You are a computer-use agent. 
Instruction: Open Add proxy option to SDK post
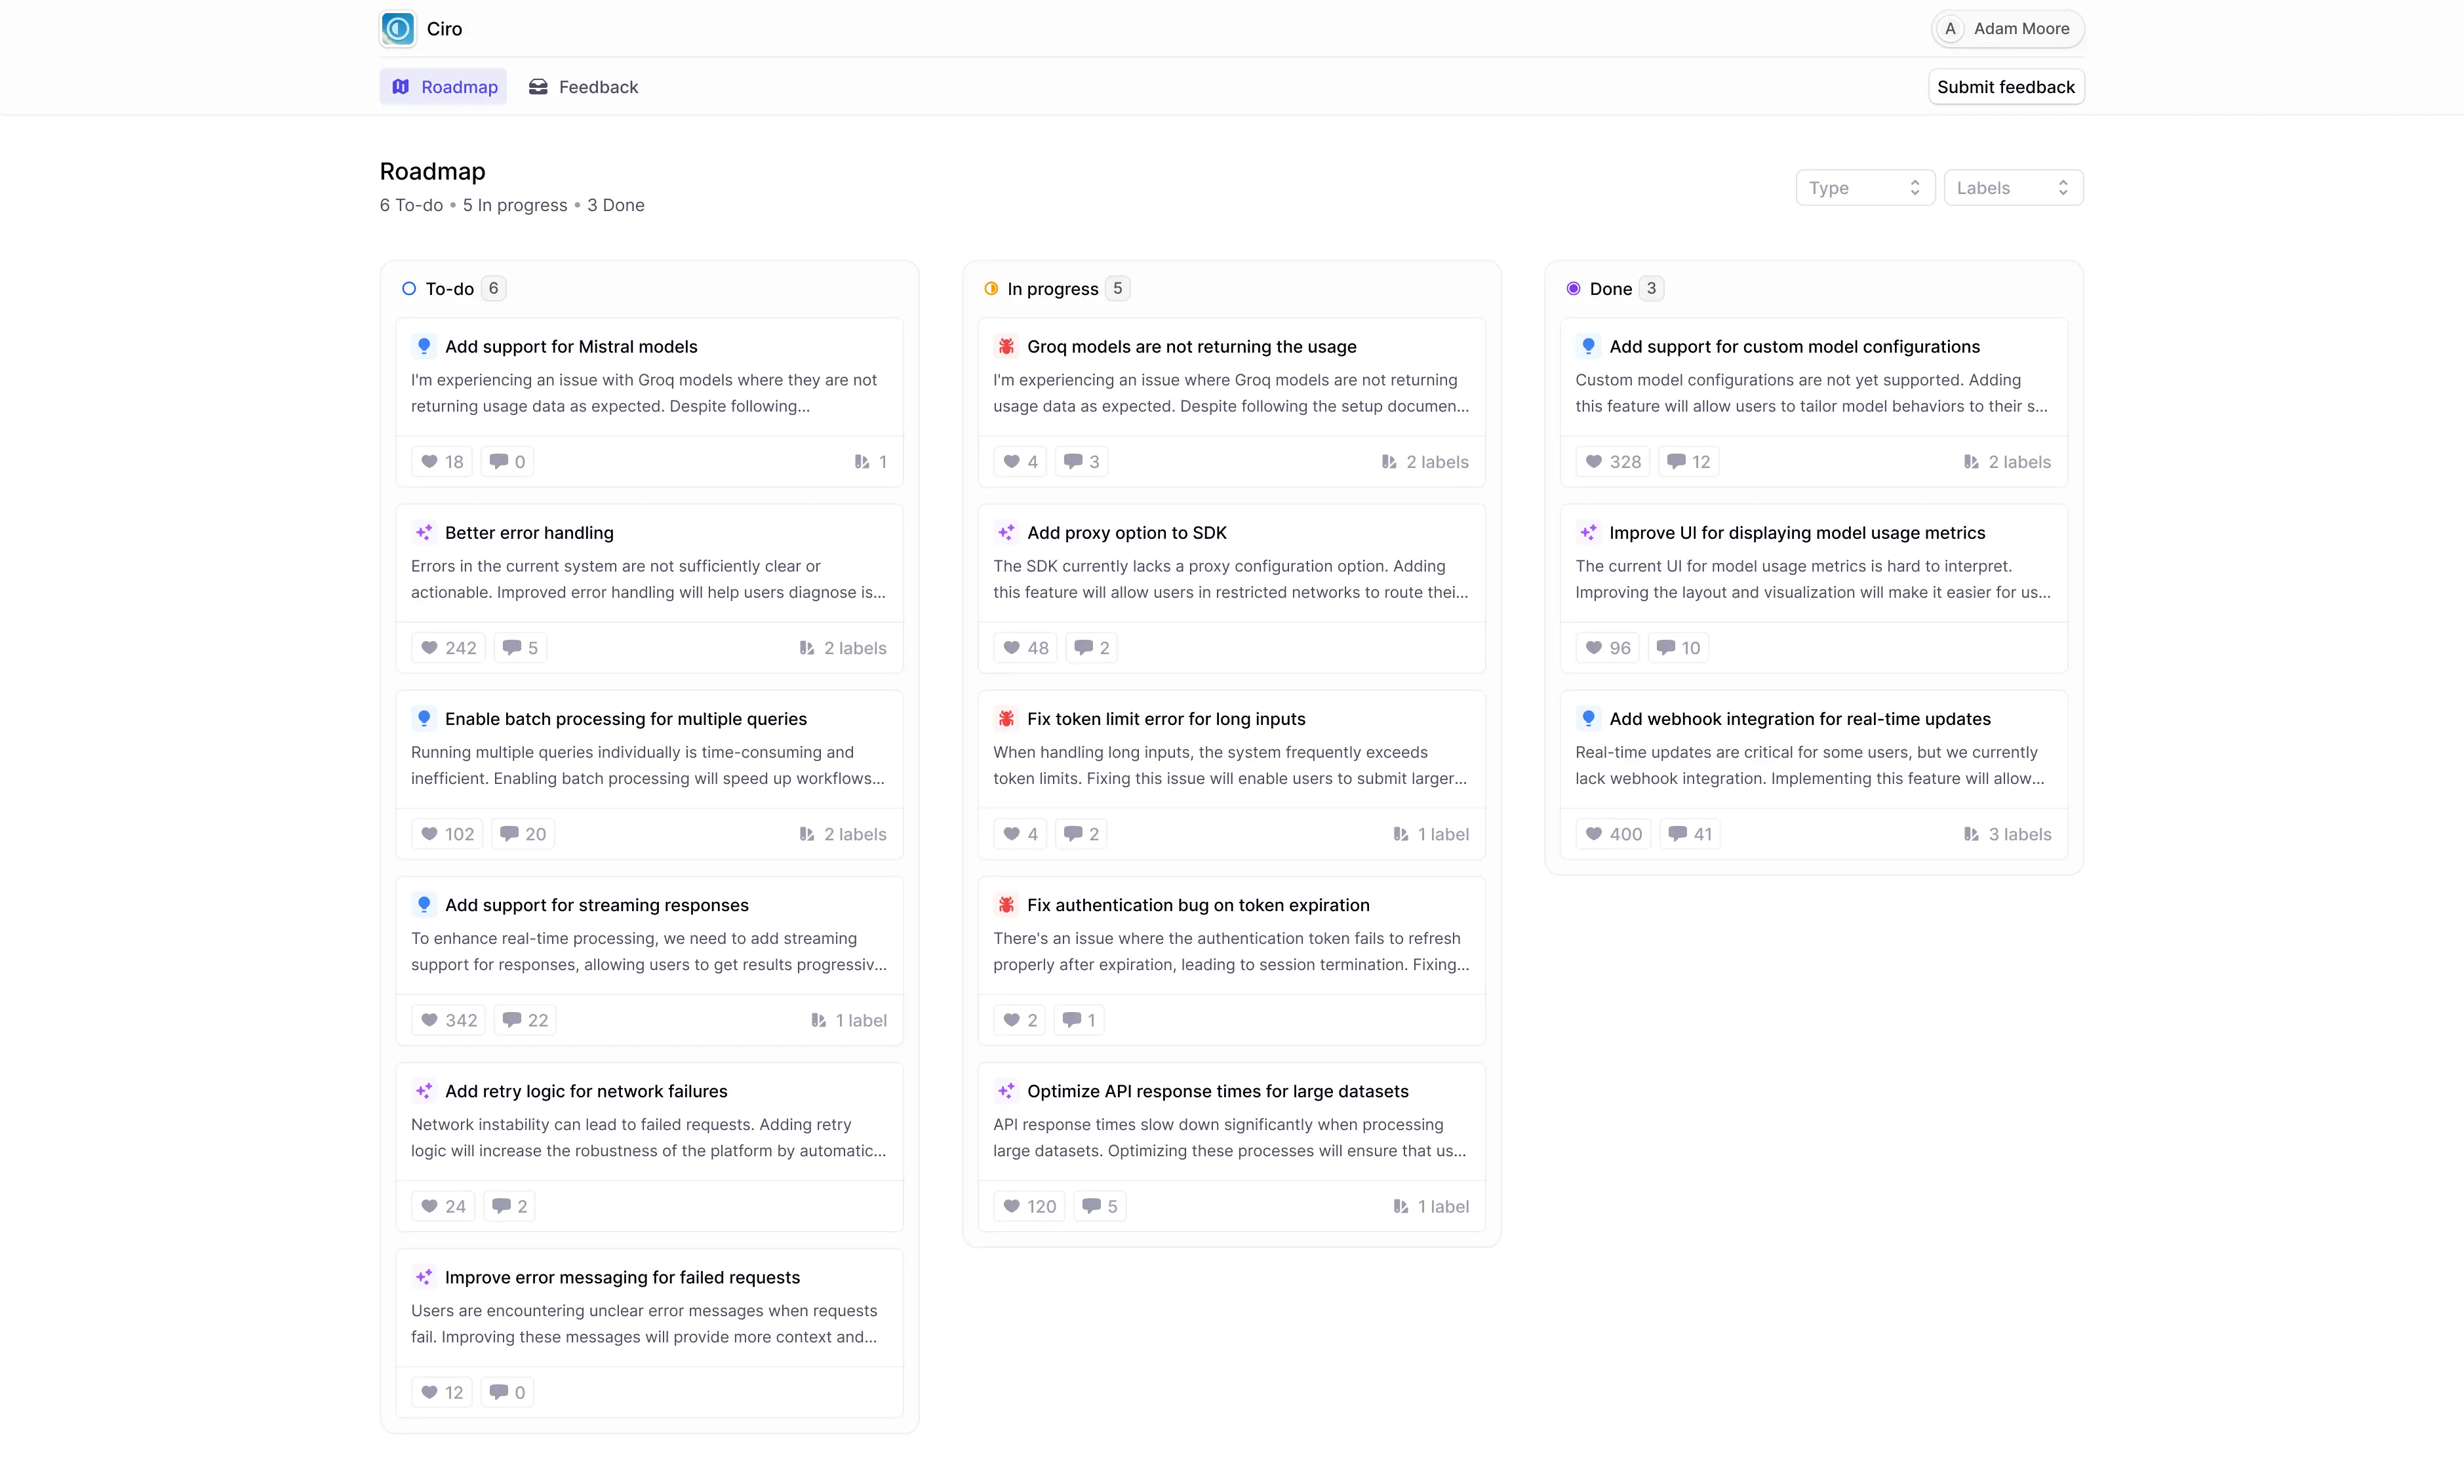coord(1126,533)
